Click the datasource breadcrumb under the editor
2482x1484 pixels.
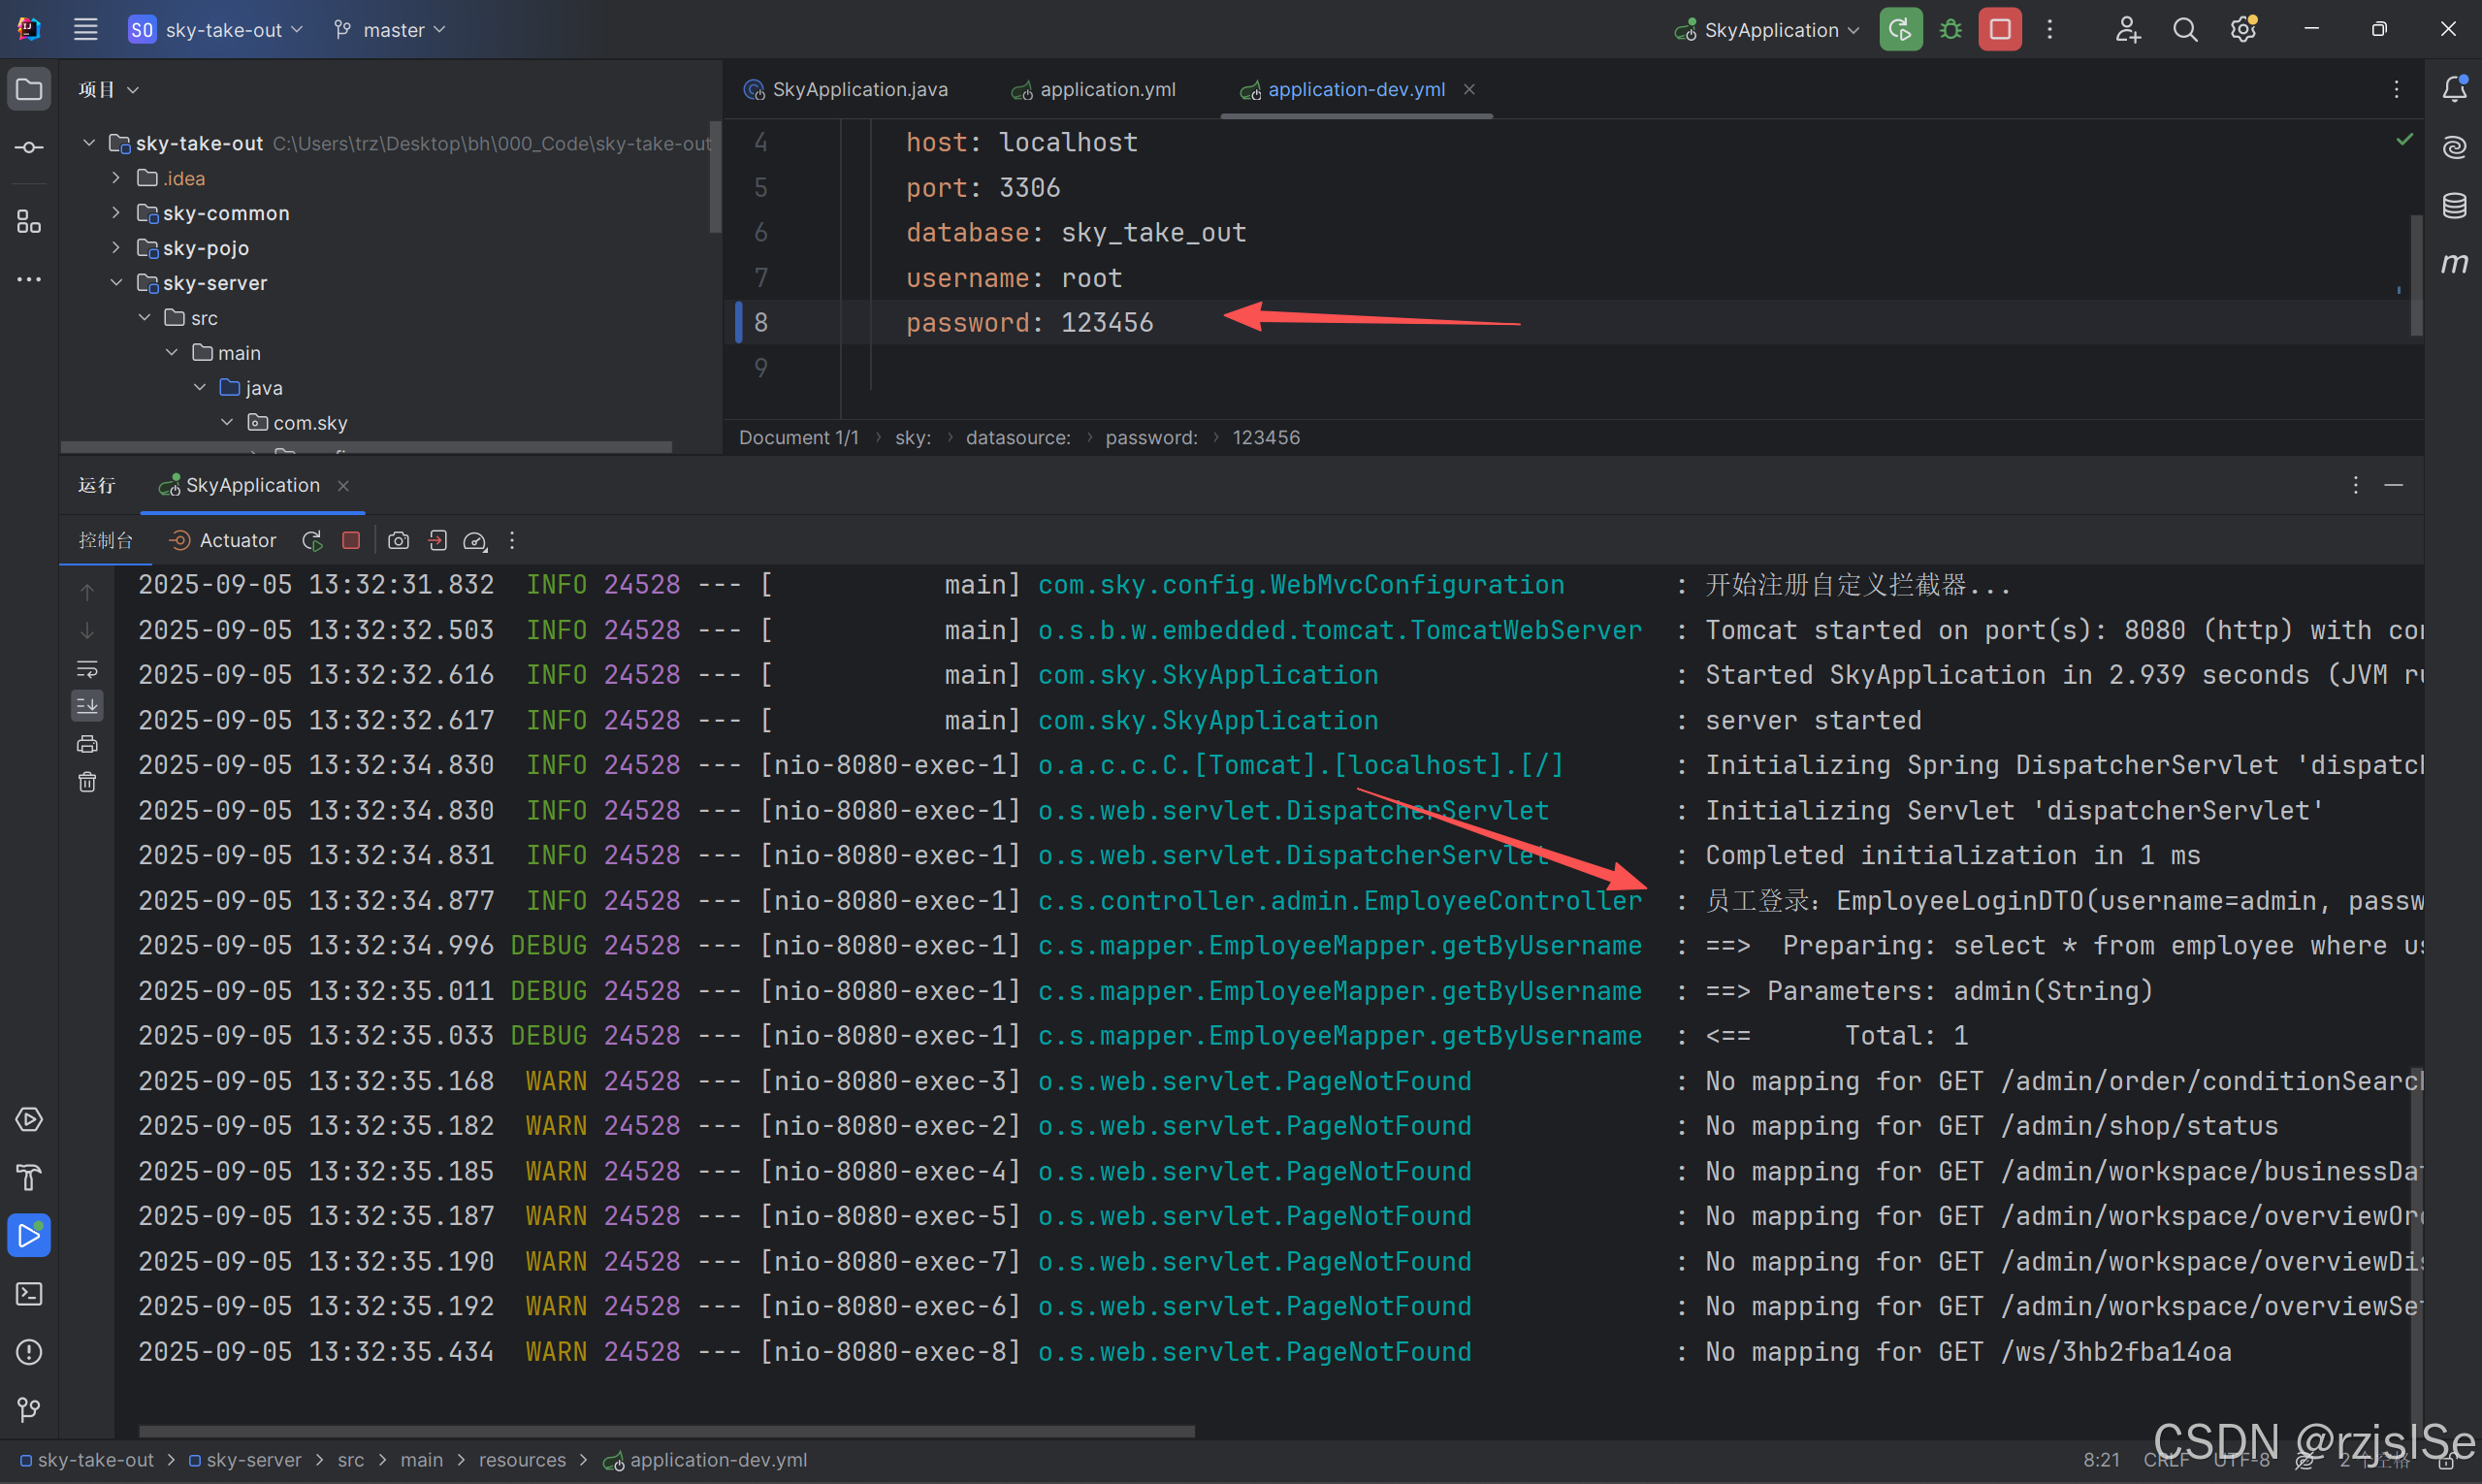[1017, 437]
